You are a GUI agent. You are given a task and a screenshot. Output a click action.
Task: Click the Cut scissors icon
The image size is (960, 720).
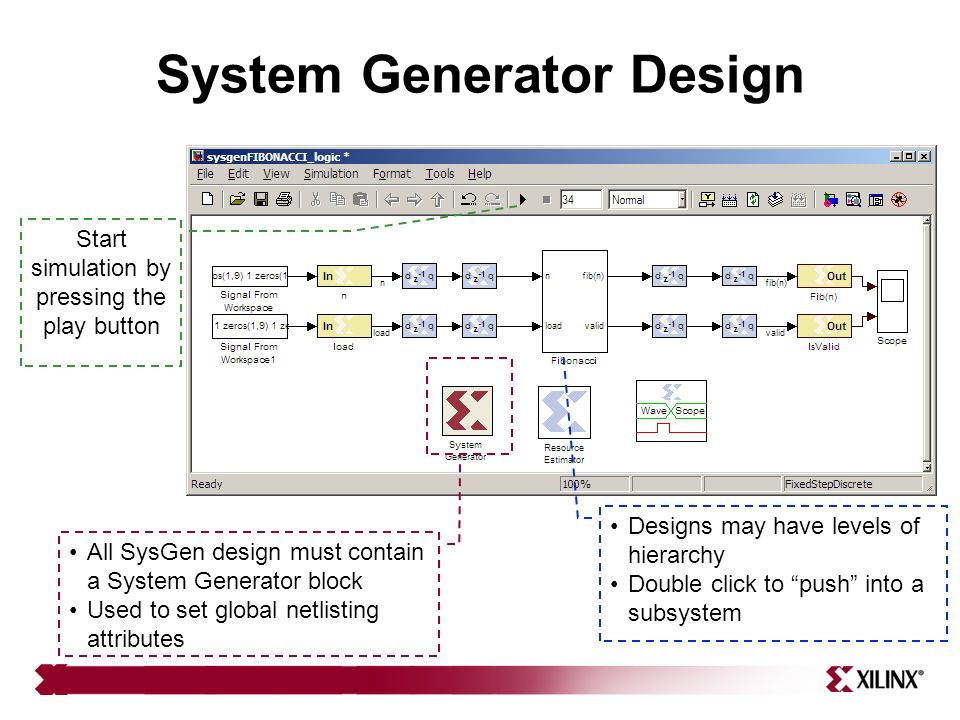pos(315,199)
